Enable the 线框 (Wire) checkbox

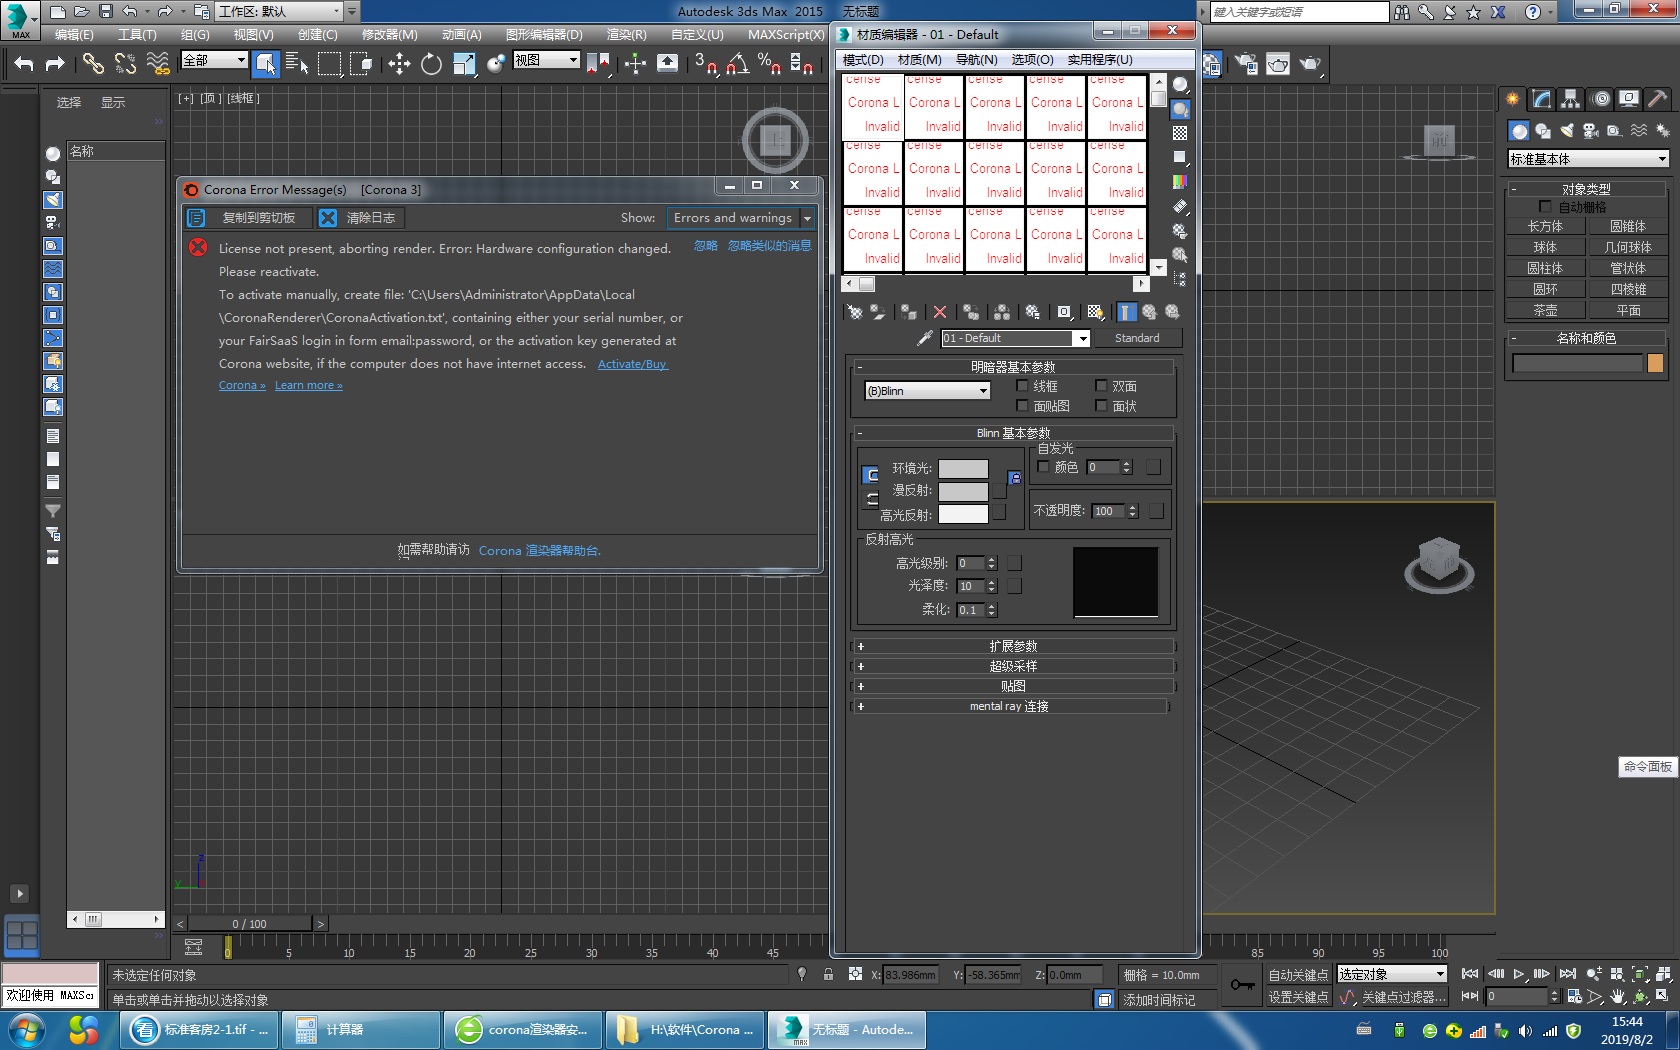pyautogui.click(x=1022, y=386)
